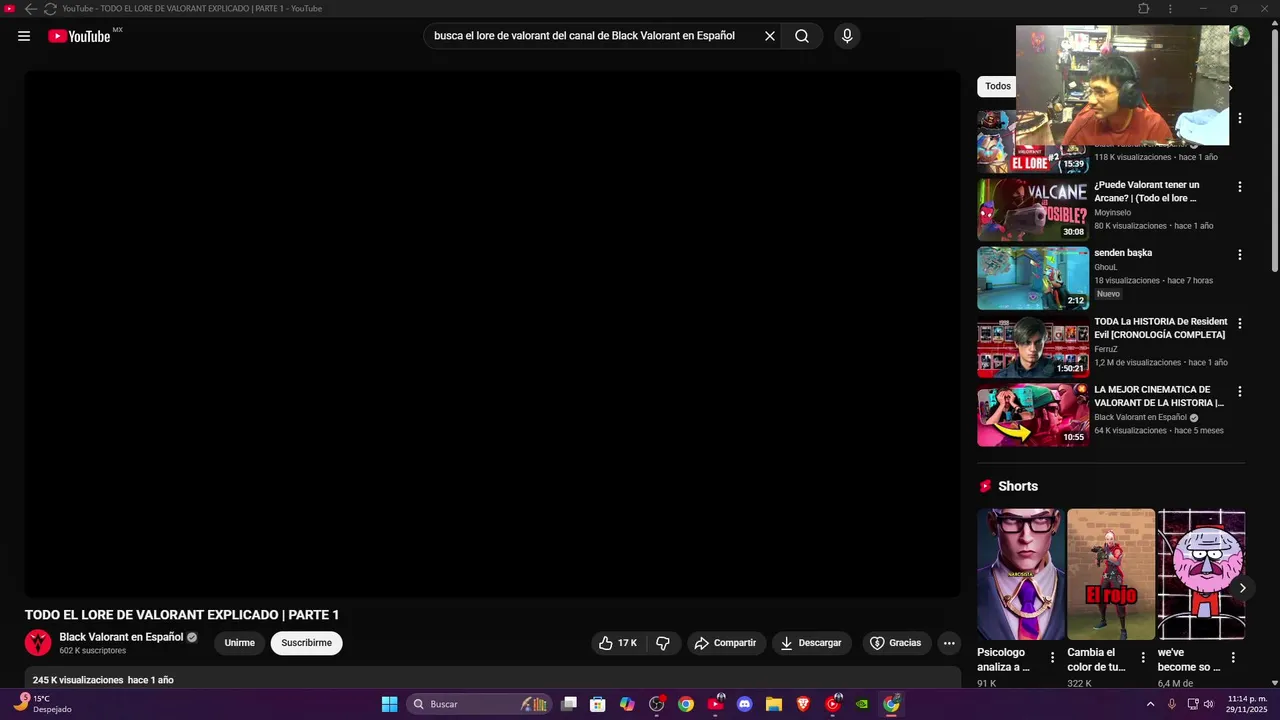Open Google Chrome from the taskbar
The height and width of the screenshot is (720, 1280).
686,704
